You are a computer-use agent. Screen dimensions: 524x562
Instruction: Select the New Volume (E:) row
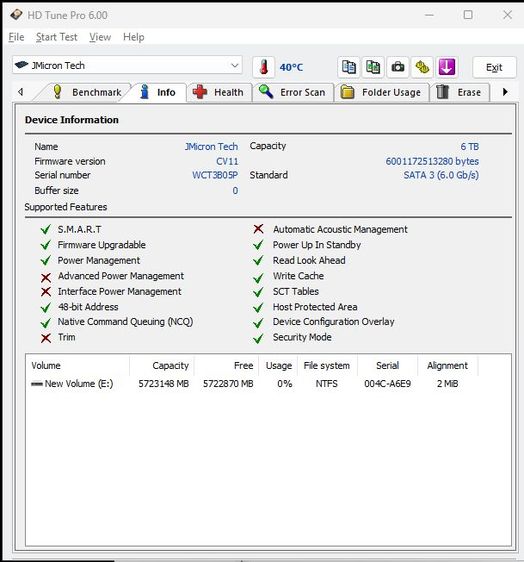tap(268, 384)
